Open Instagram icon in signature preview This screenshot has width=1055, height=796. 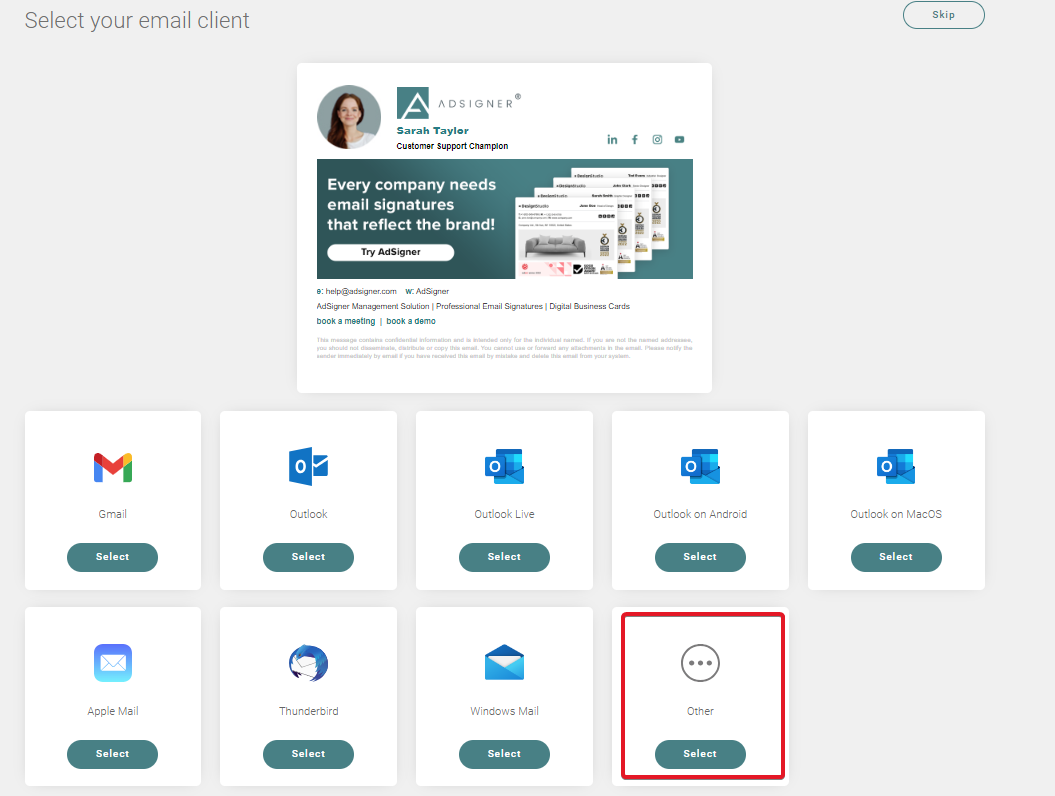pos(657,139)
